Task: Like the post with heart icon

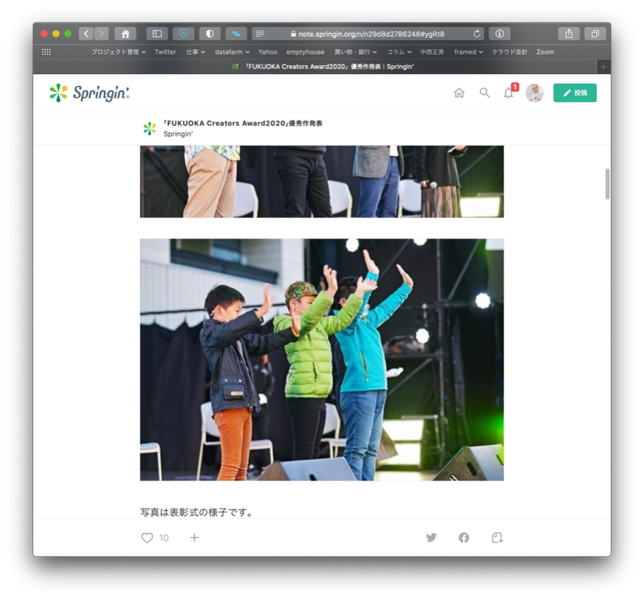Action: click(147, 538)
